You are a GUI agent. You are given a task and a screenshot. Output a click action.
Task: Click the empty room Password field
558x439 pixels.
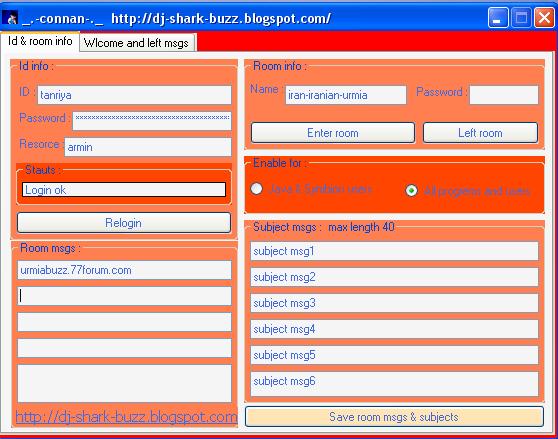(x=504, y=95)
